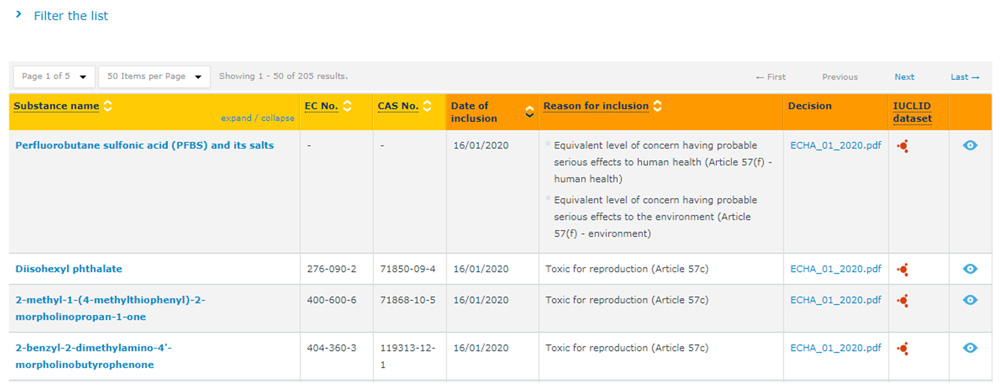Image resolution: width=1000 pixels, height=387 pixels.
Task: Go to Next page of results
Action: [x=904, y=77]
